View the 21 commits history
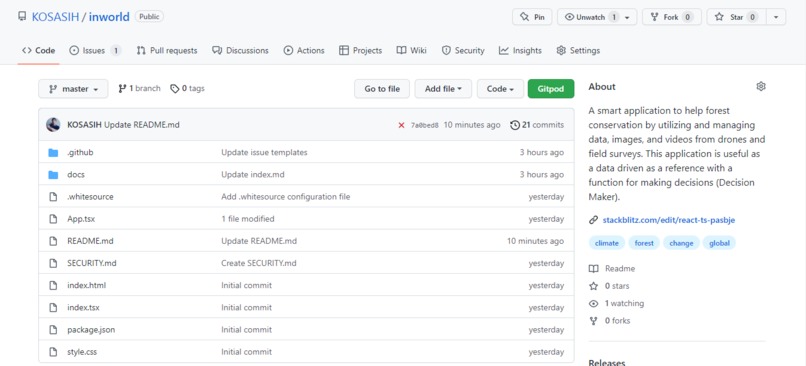The image size is (806, 366). tap(537, 125)
